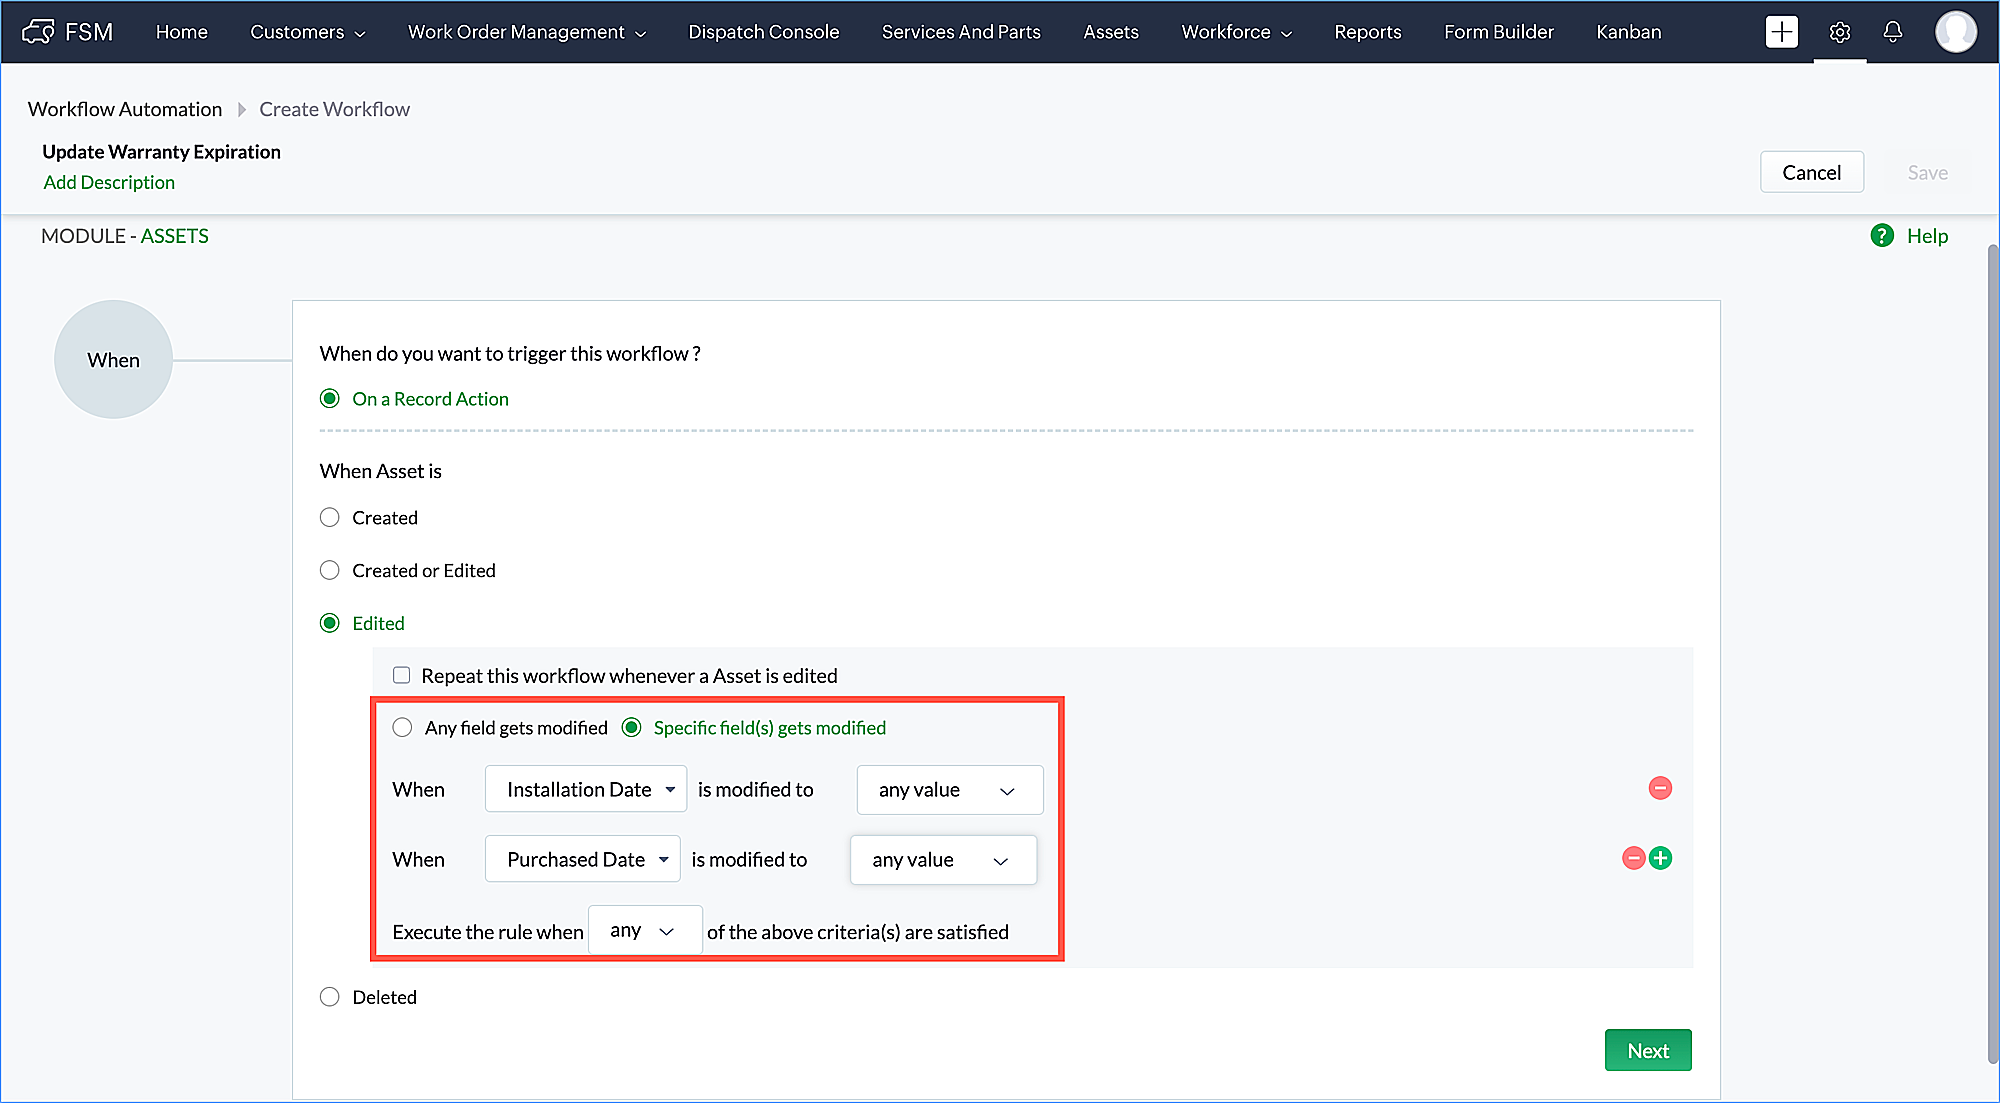The image size is (2000, 1103).
Task: Go to the Dispatch Console tab
Action: coord(763,32)
